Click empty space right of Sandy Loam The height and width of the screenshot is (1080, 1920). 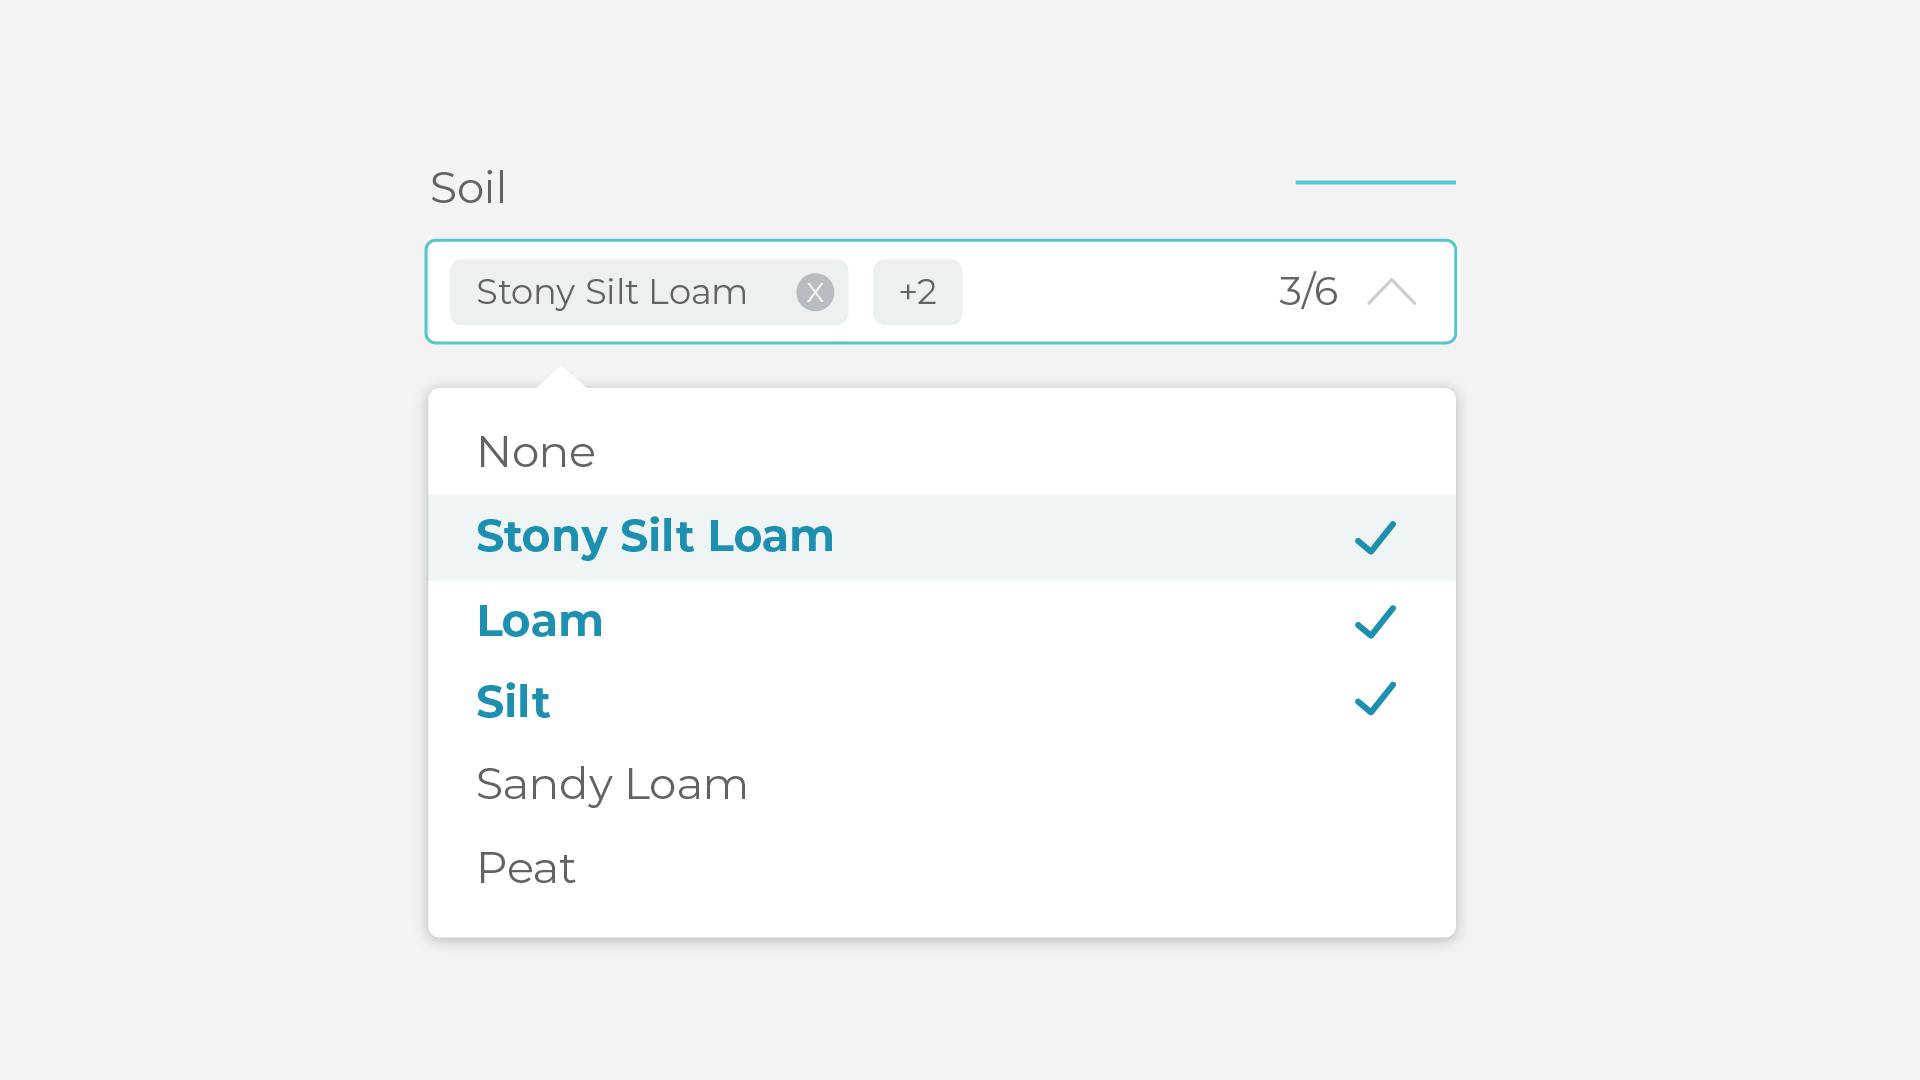pos(1050,784)
